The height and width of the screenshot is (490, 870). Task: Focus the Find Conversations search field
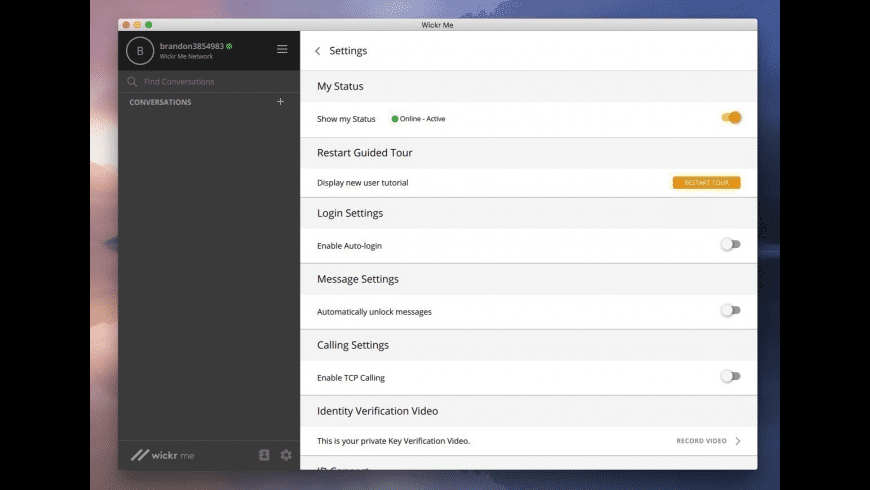[209, 82]
